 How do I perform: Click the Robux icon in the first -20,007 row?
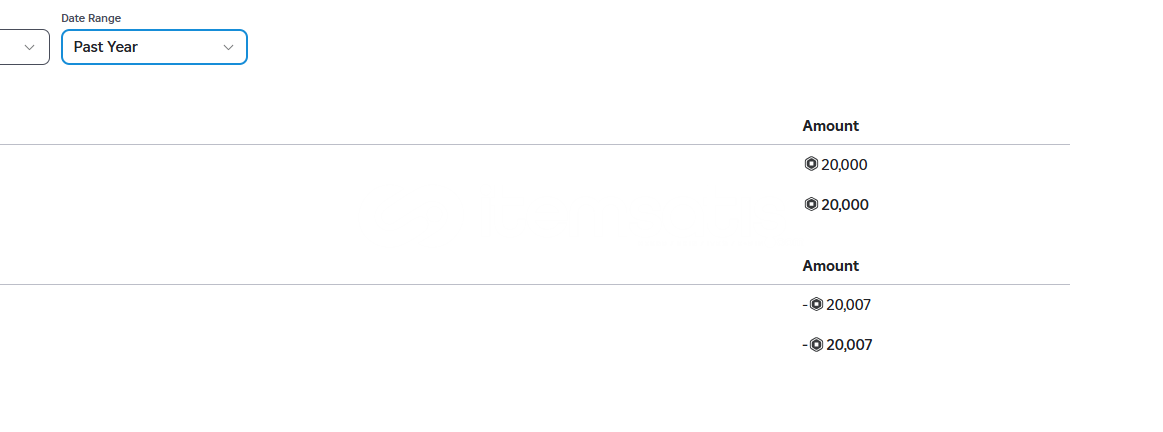tap(817, 304)
